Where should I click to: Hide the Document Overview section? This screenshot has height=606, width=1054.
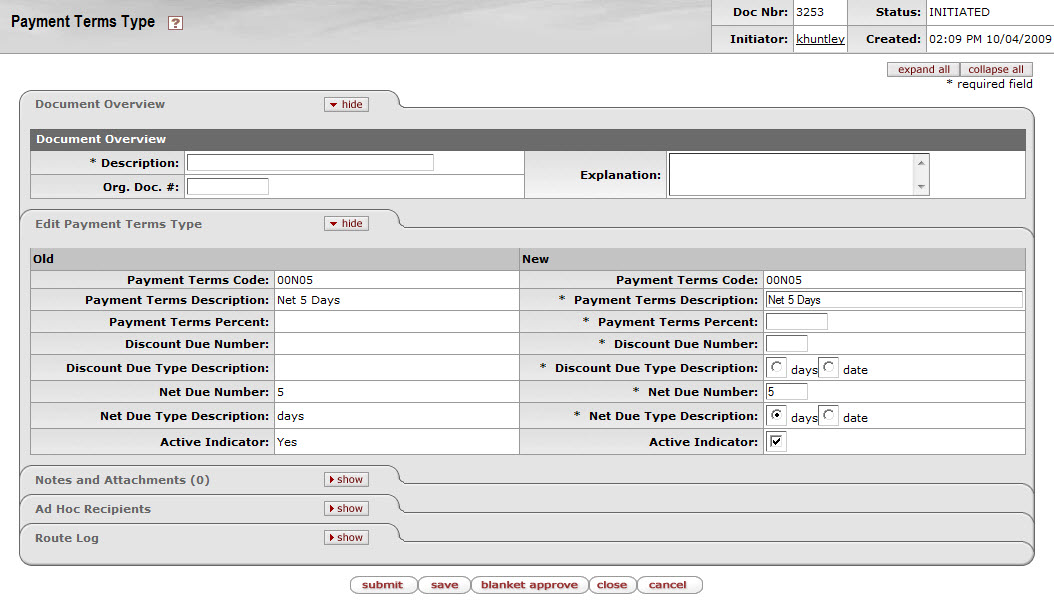[346, 104]
